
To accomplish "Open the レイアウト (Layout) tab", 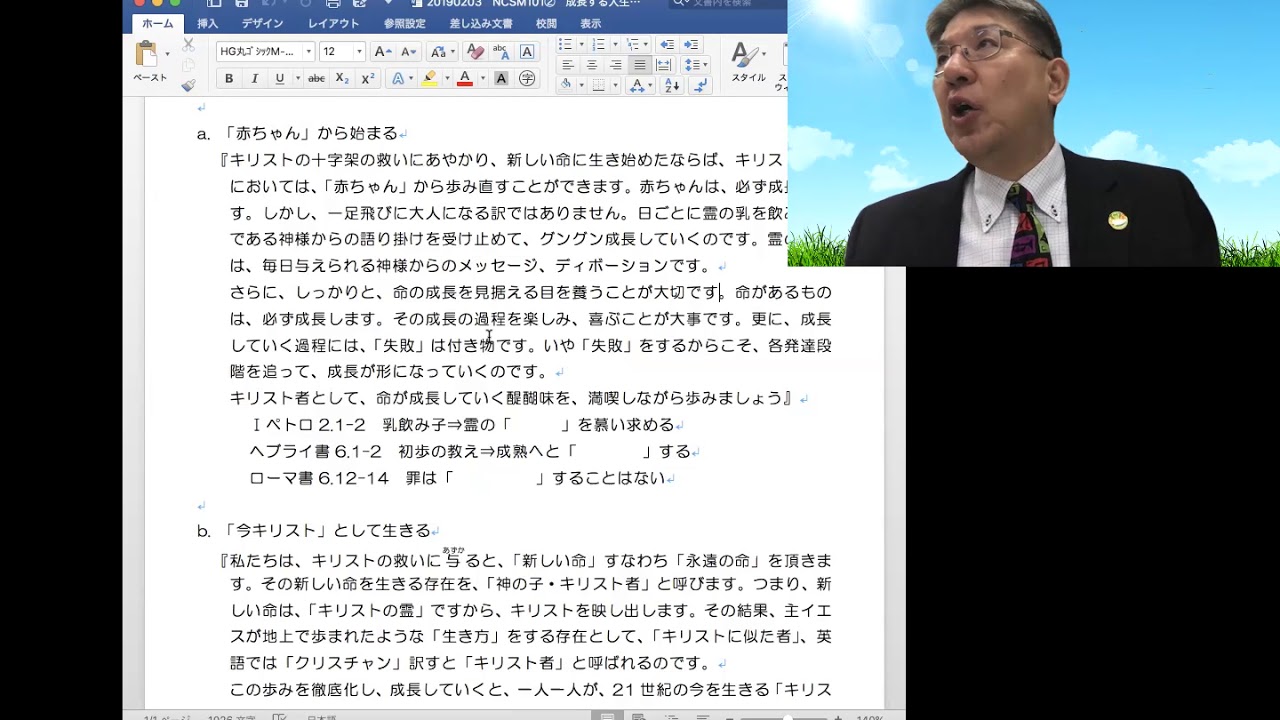I will 333,23.
